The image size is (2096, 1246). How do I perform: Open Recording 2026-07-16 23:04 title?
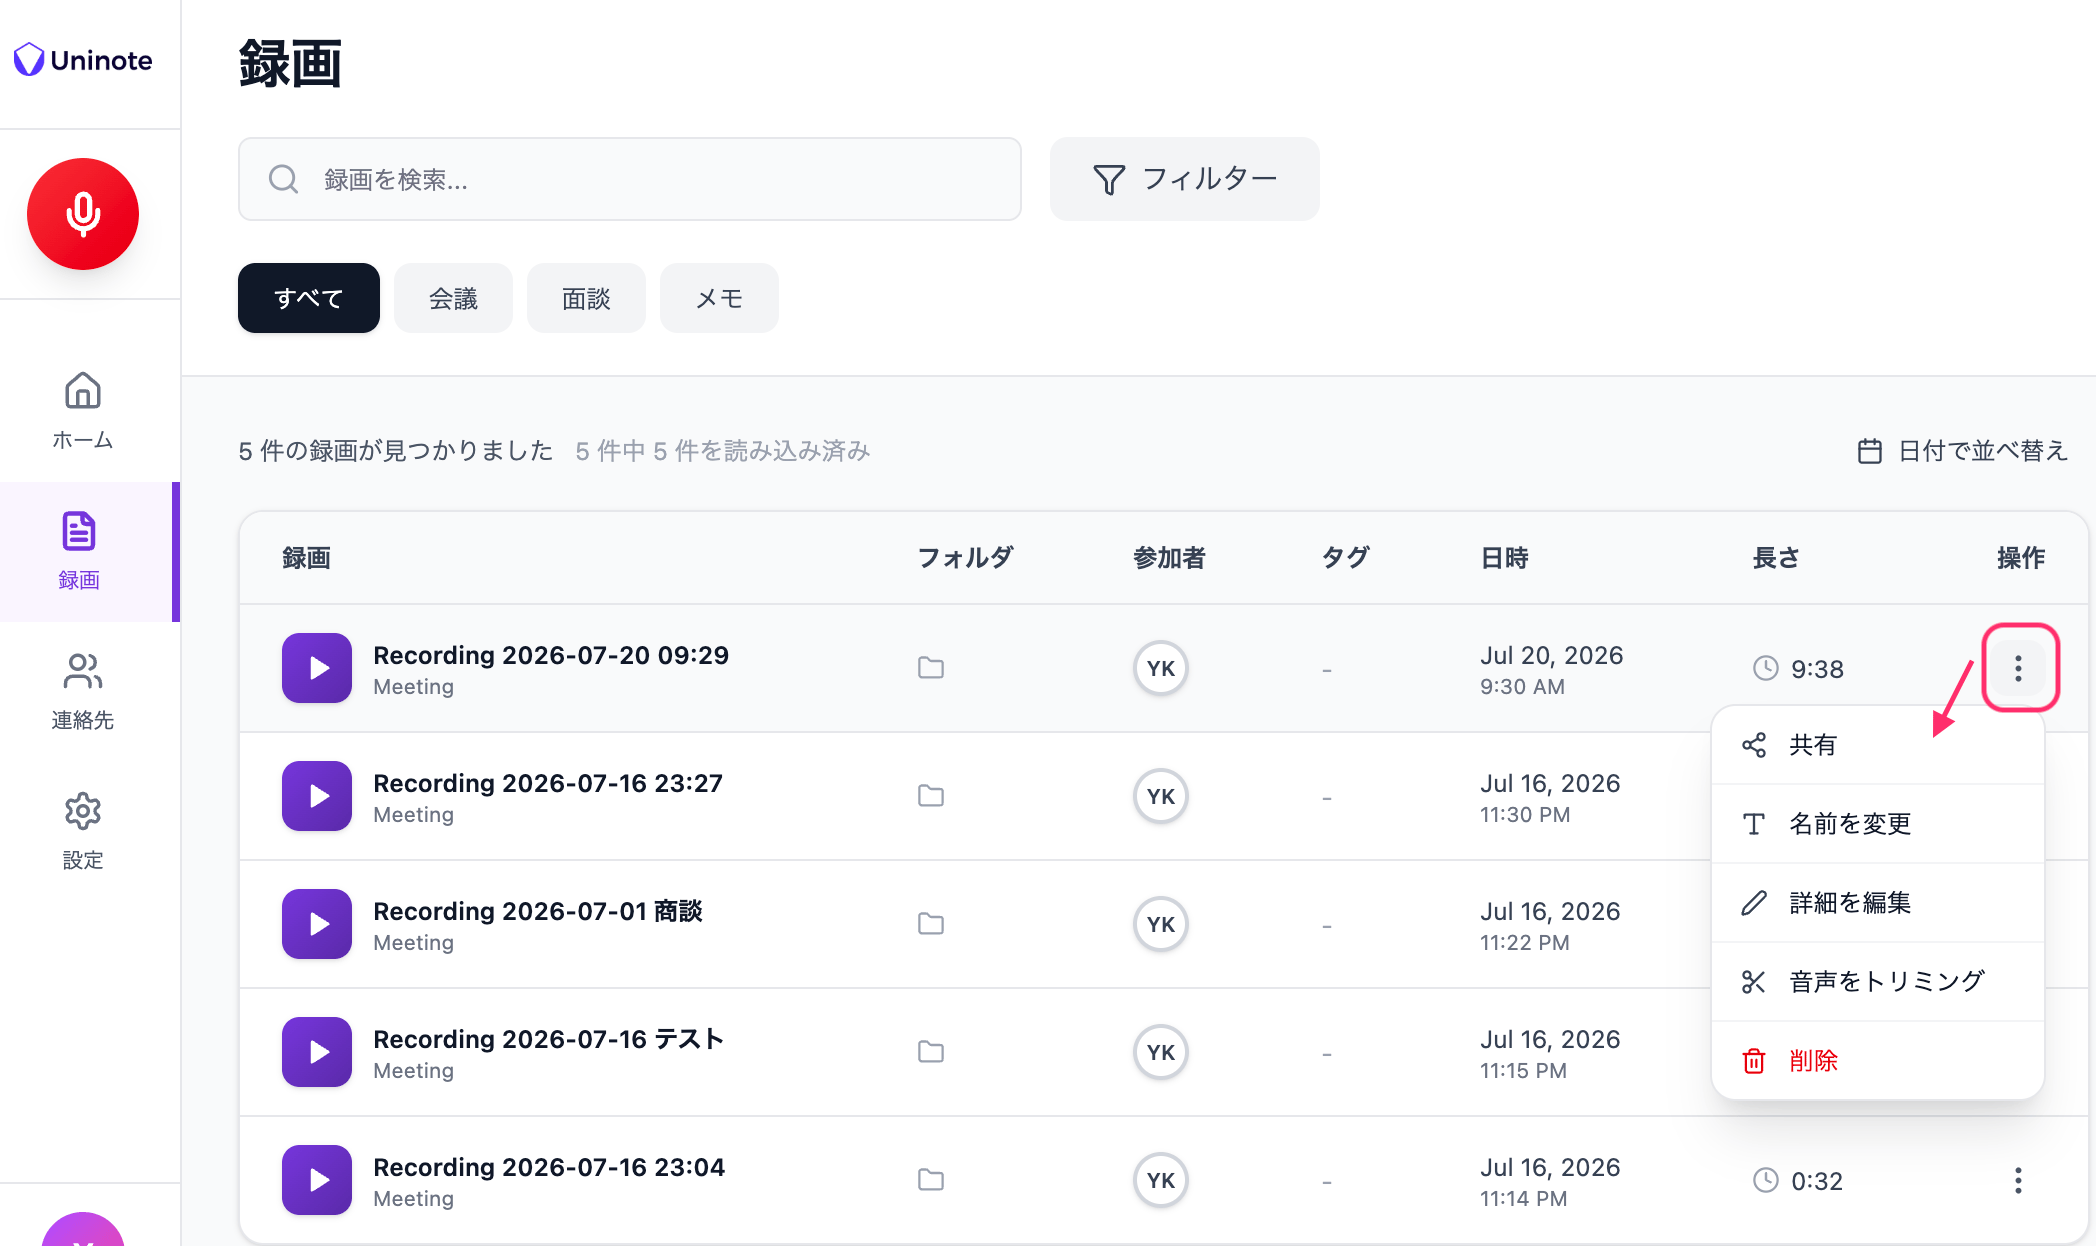pyautogui.click(x=549, y=1167)
